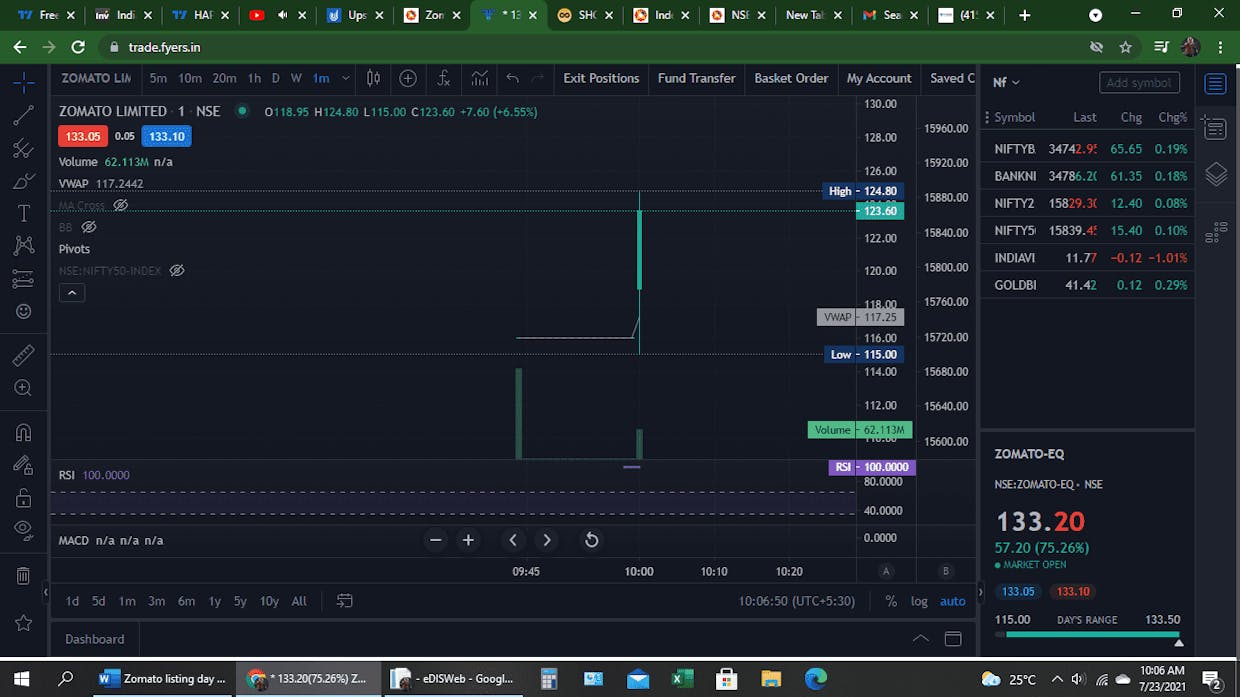Image resolution: width=1240 pixels, height=697 pixels.
Task: Click the compare or add symbol icon
Action: (408, 78)
